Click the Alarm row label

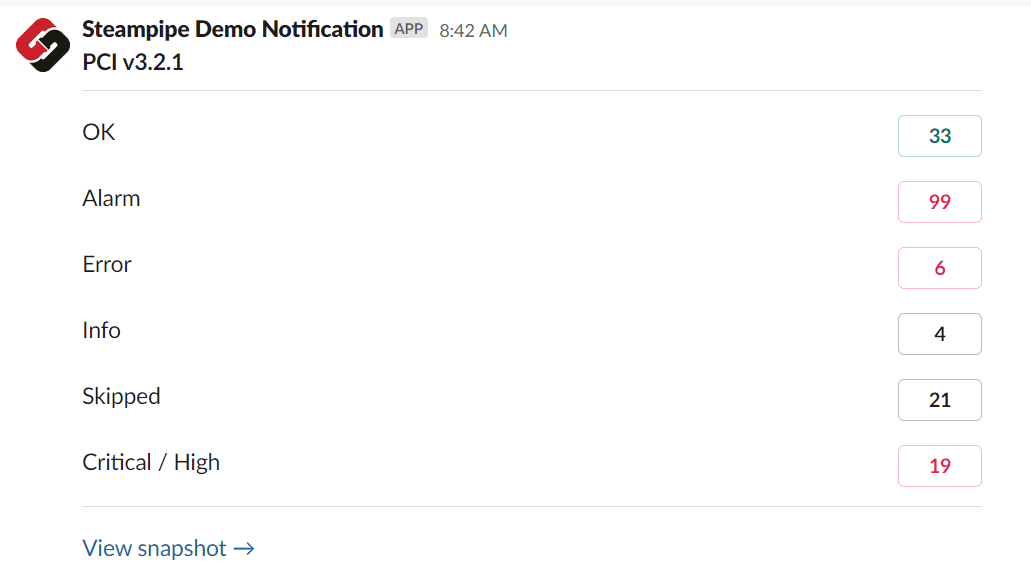[x=111, y=198]
